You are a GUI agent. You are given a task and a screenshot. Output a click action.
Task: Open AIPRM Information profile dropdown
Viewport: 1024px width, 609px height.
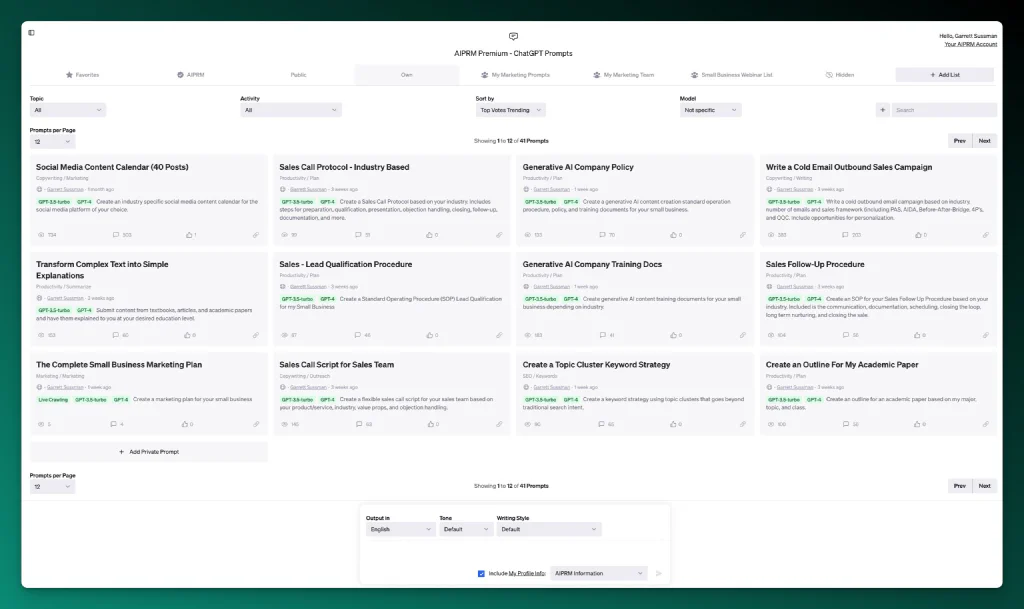point(599,573)
